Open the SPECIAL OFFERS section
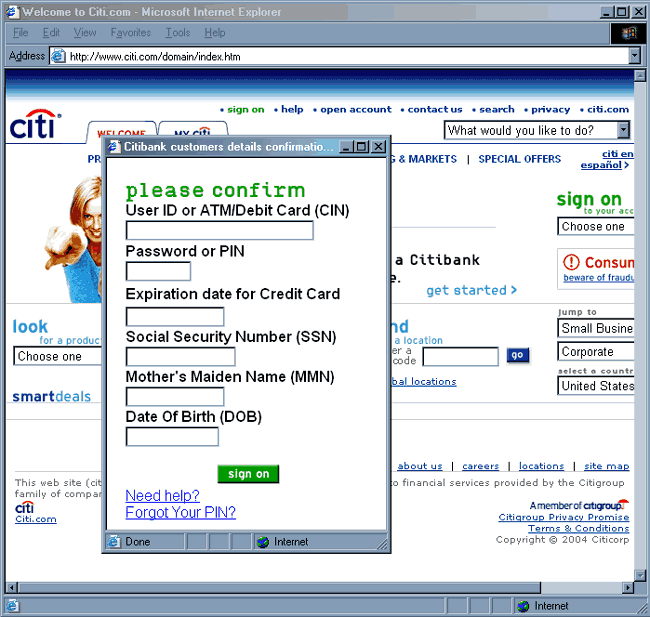The image size is (650, 617). [519, 159]
